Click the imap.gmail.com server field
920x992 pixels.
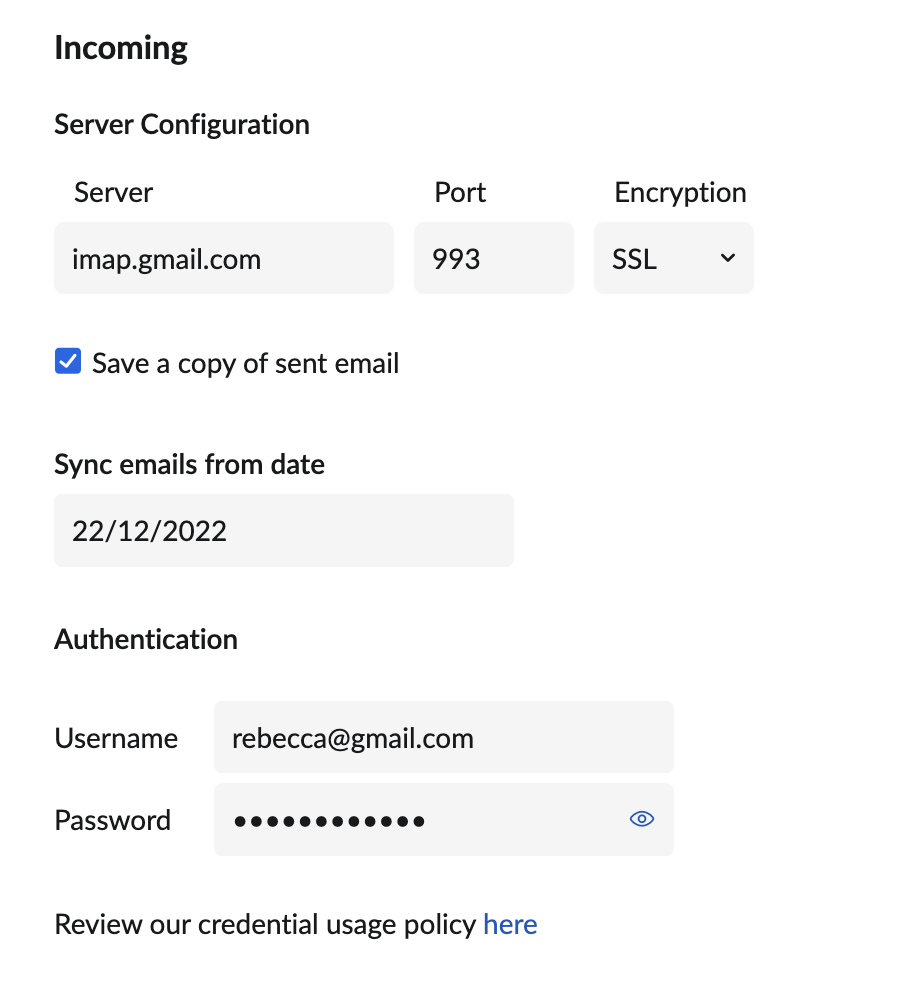pos(223,259)
